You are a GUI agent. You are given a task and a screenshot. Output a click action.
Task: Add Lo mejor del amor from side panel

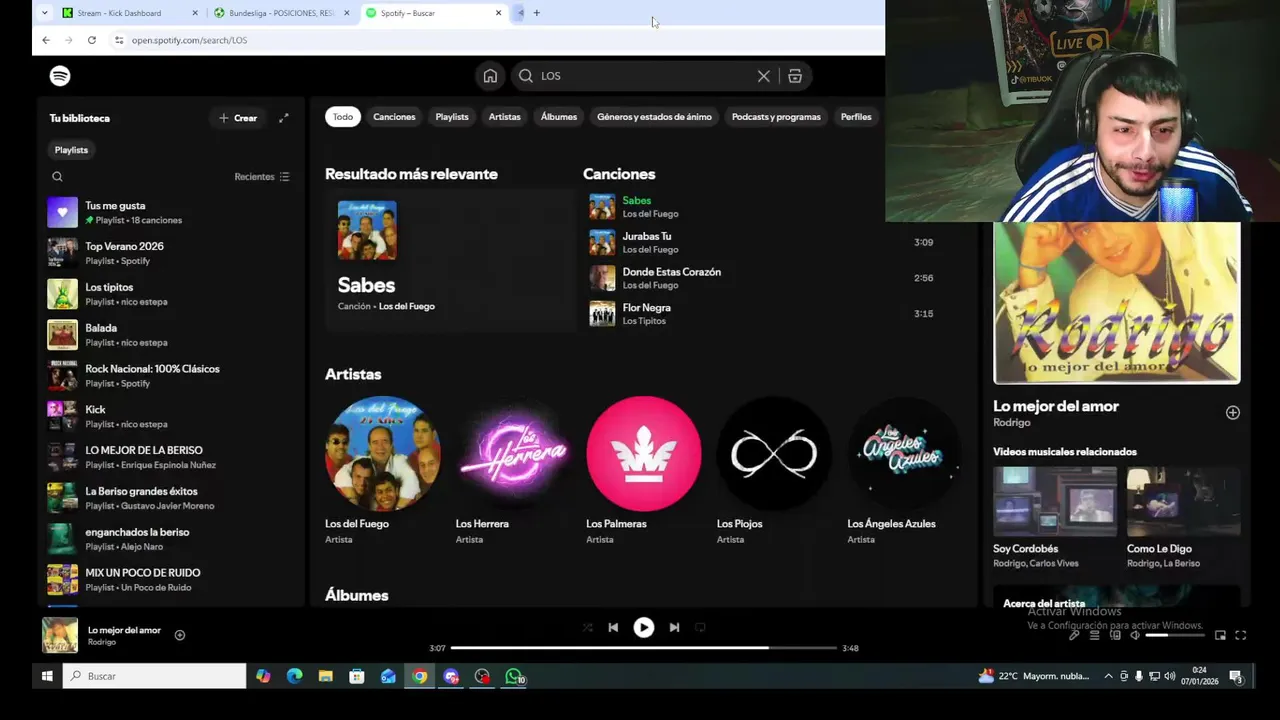click(x=1232, y=413)
